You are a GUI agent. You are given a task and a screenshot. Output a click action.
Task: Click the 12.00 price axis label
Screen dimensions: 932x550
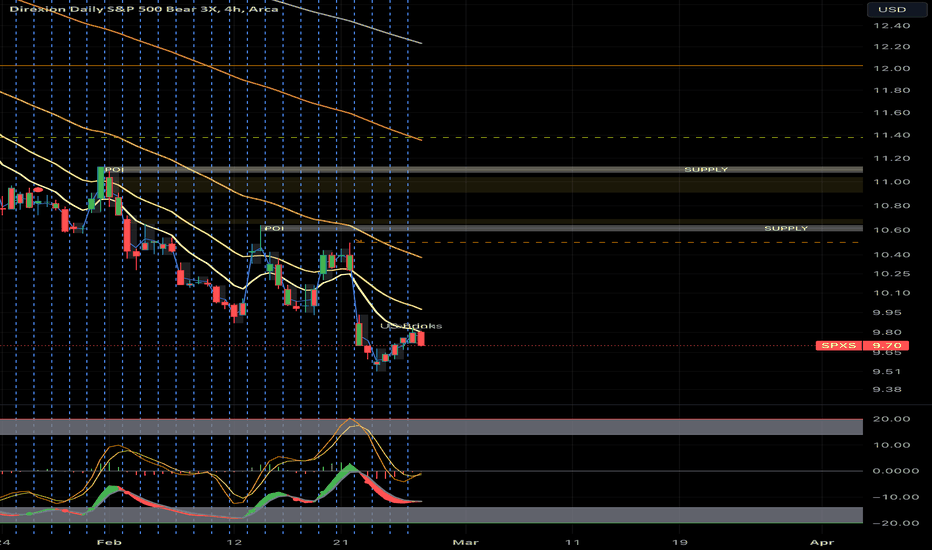pos(892,68)
